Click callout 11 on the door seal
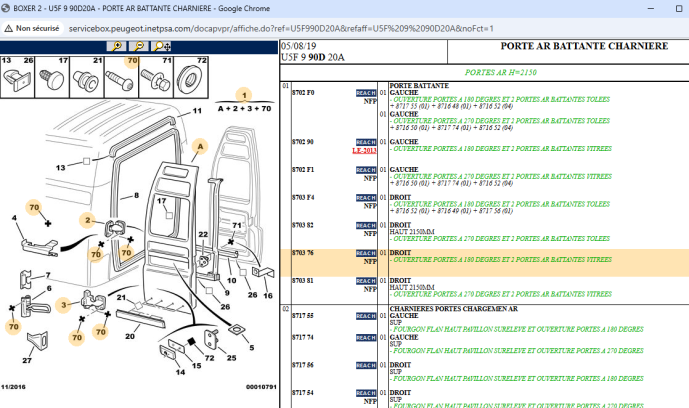 (x=197, y=111)
